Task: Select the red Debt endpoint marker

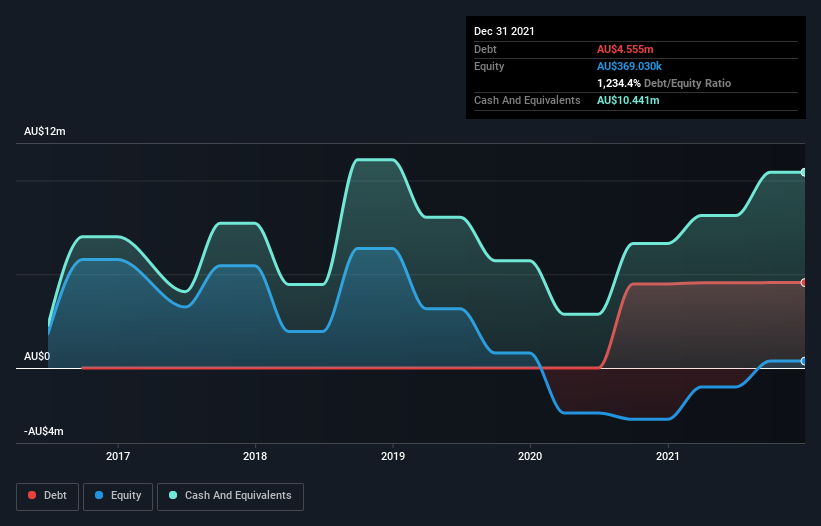Action: click(x=804, y=283)
